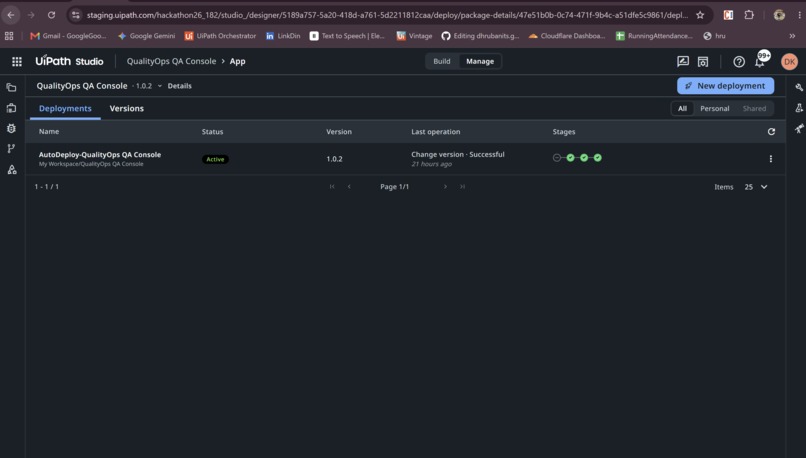Image resolution: width=806 pixels, height=458 pixels.
Task: Open browser extensions puzzle icon
Action: (749, 15)
